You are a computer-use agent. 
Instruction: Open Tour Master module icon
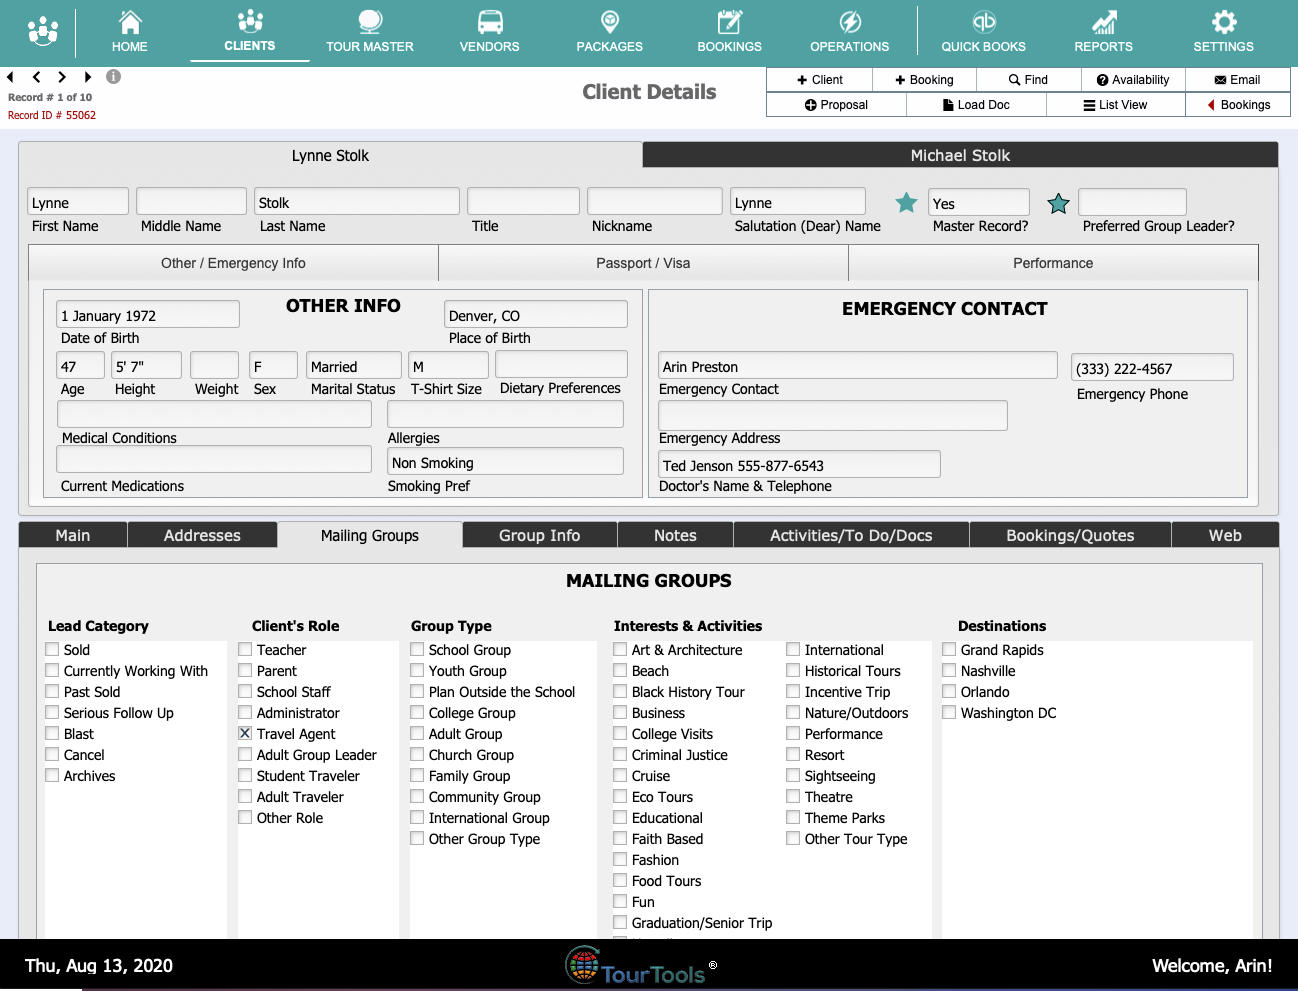click(x=369, y=22)
